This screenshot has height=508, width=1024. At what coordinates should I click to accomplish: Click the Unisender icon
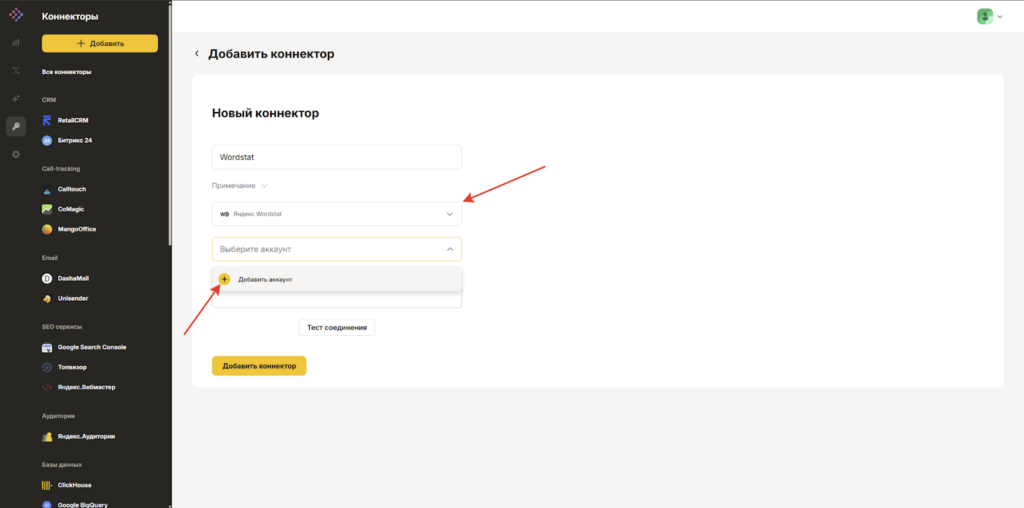pos(47,298)
